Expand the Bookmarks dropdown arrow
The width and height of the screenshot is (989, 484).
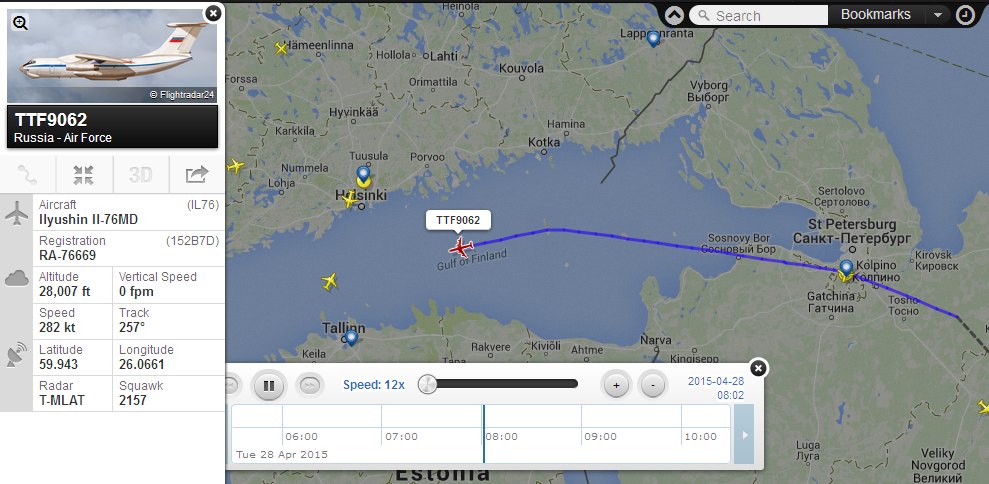(x=938, y=15)
